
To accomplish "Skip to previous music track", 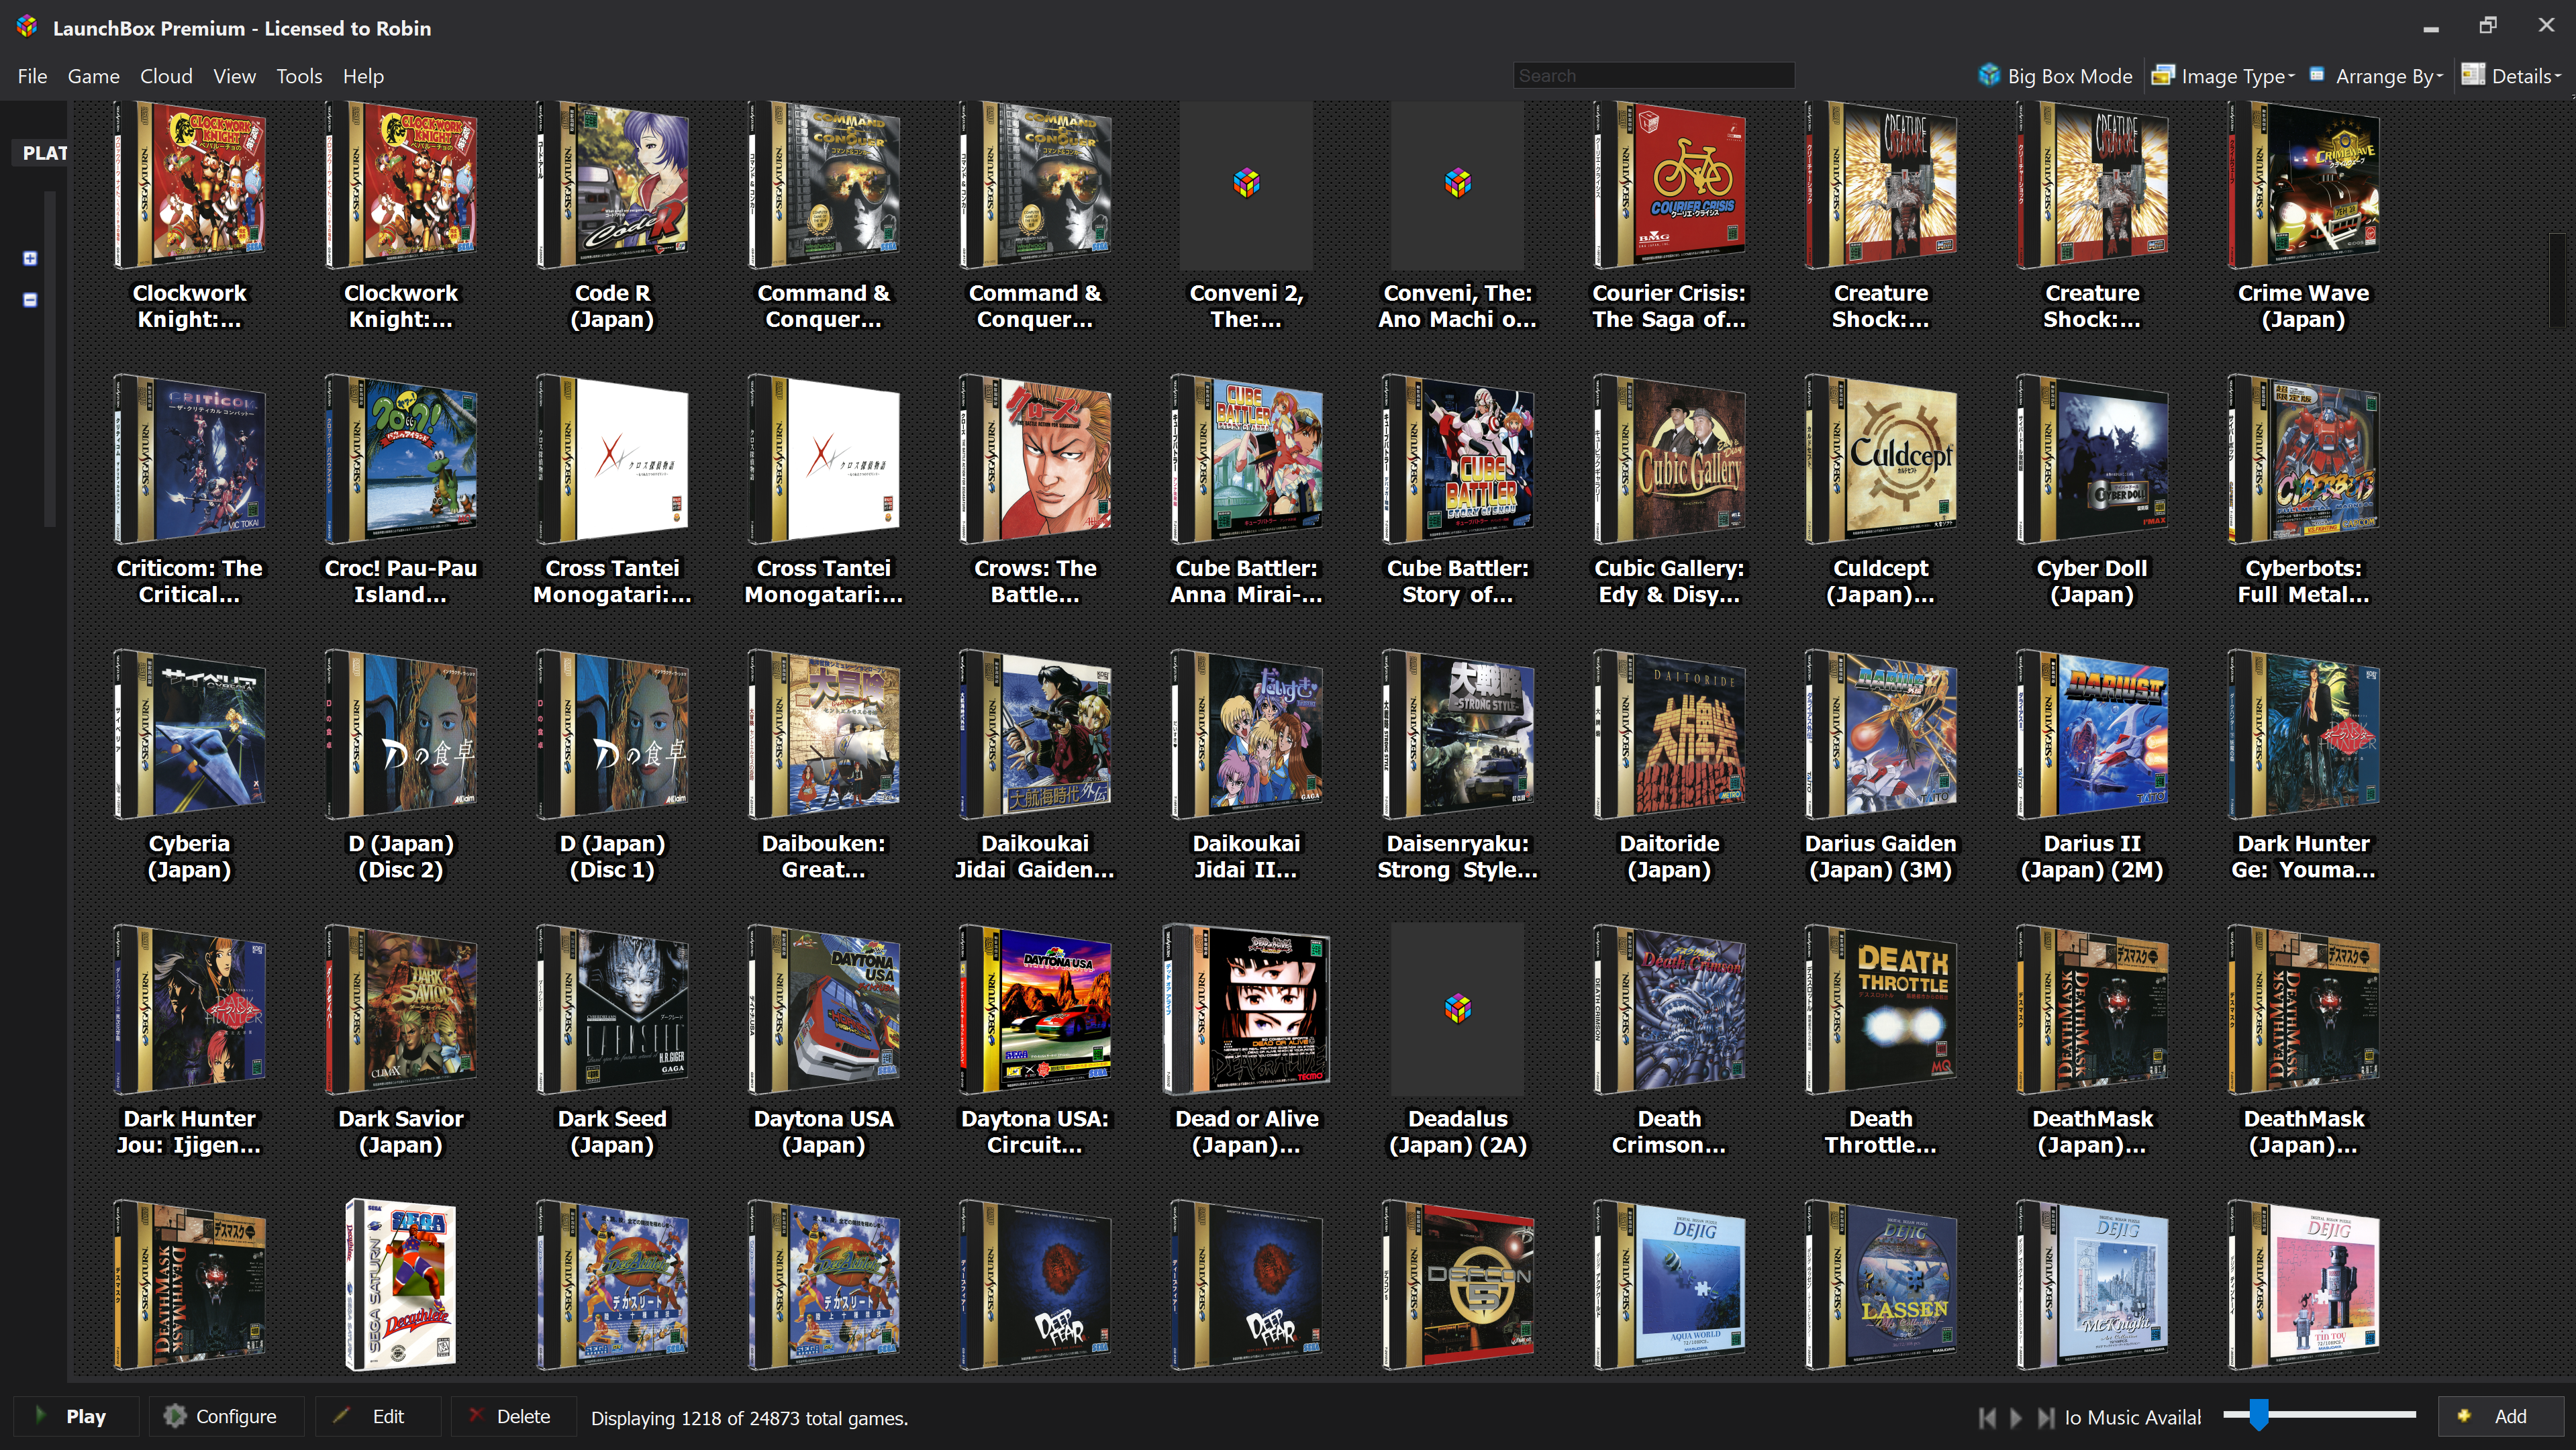I will tap(1987, 1417).
